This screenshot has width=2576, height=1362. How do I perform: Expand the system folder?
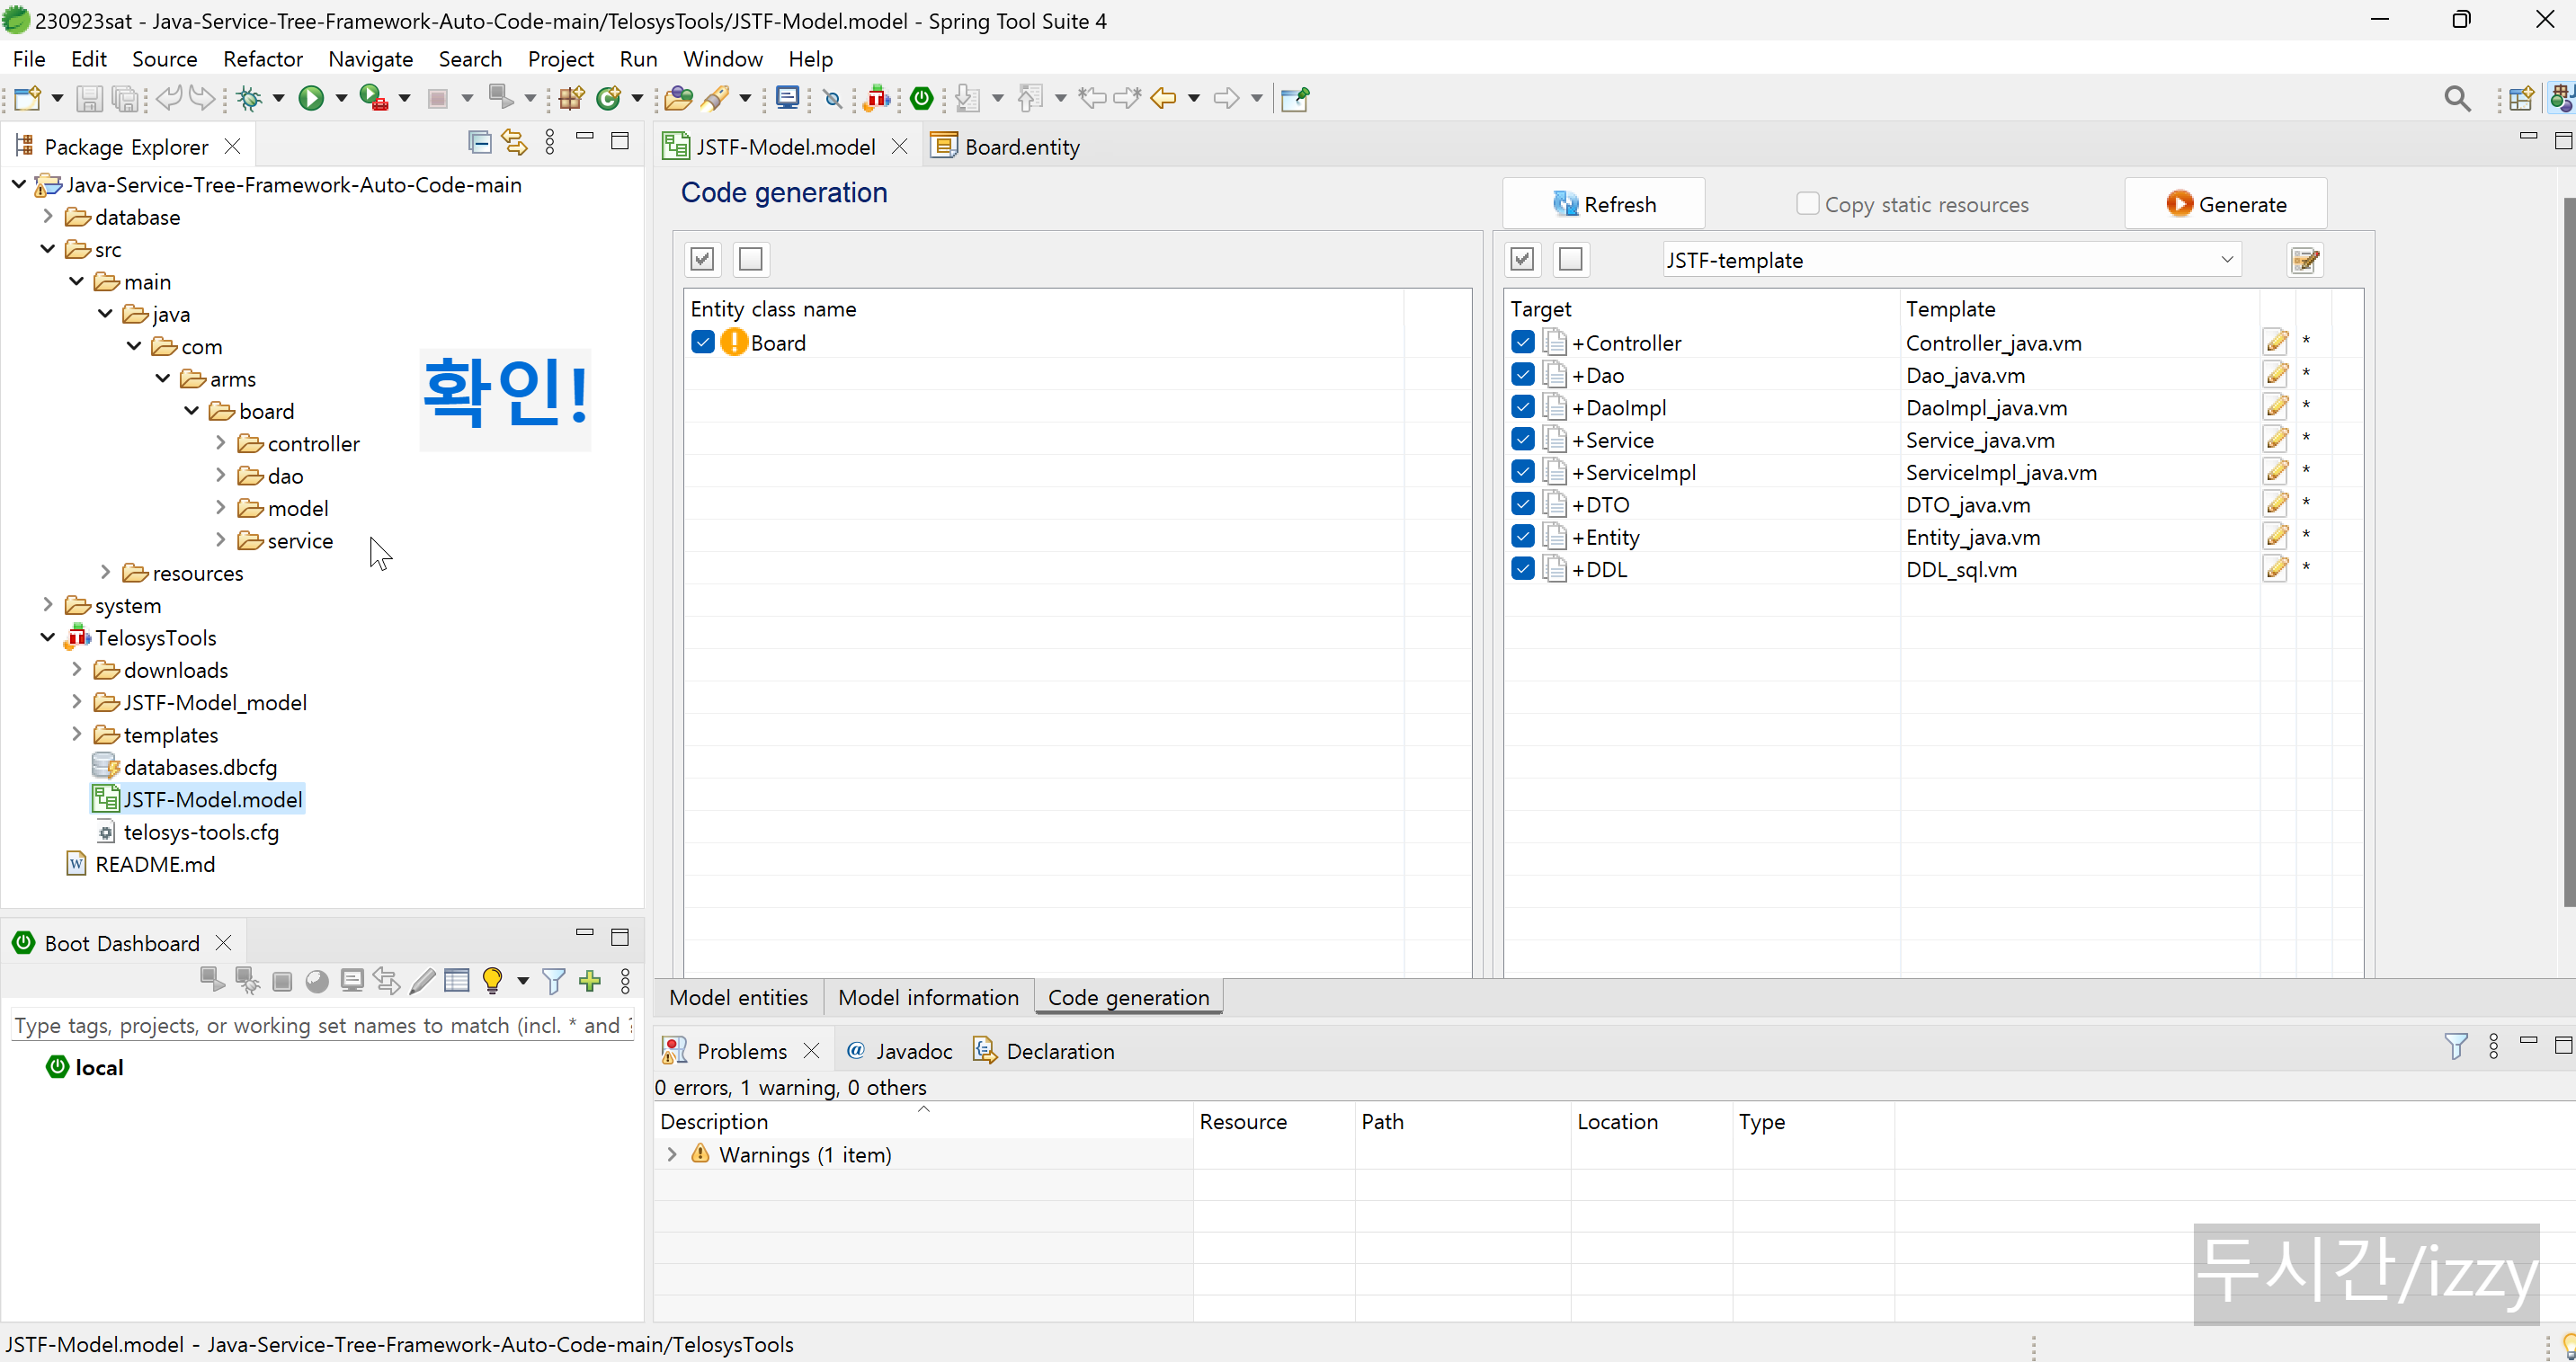[47, 604]
